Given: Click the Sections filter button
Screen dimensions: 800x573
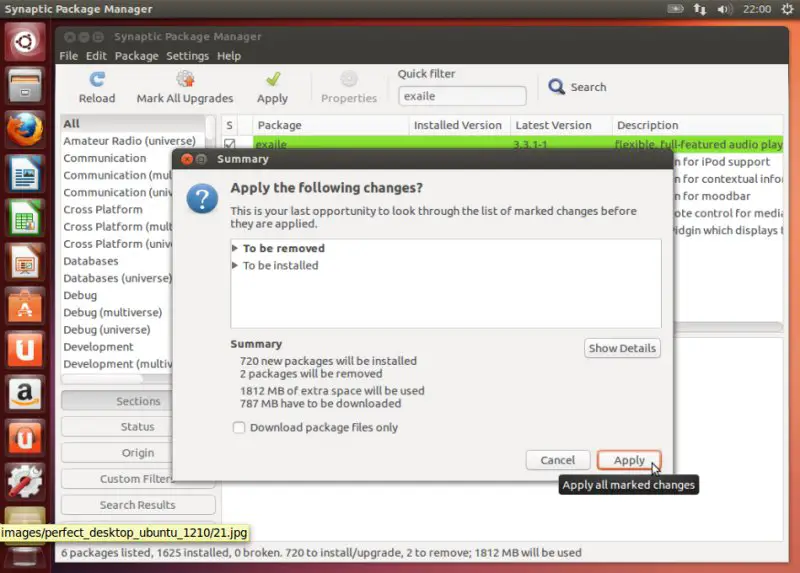Looking at the screenshot, I should (x=117, y=401).
